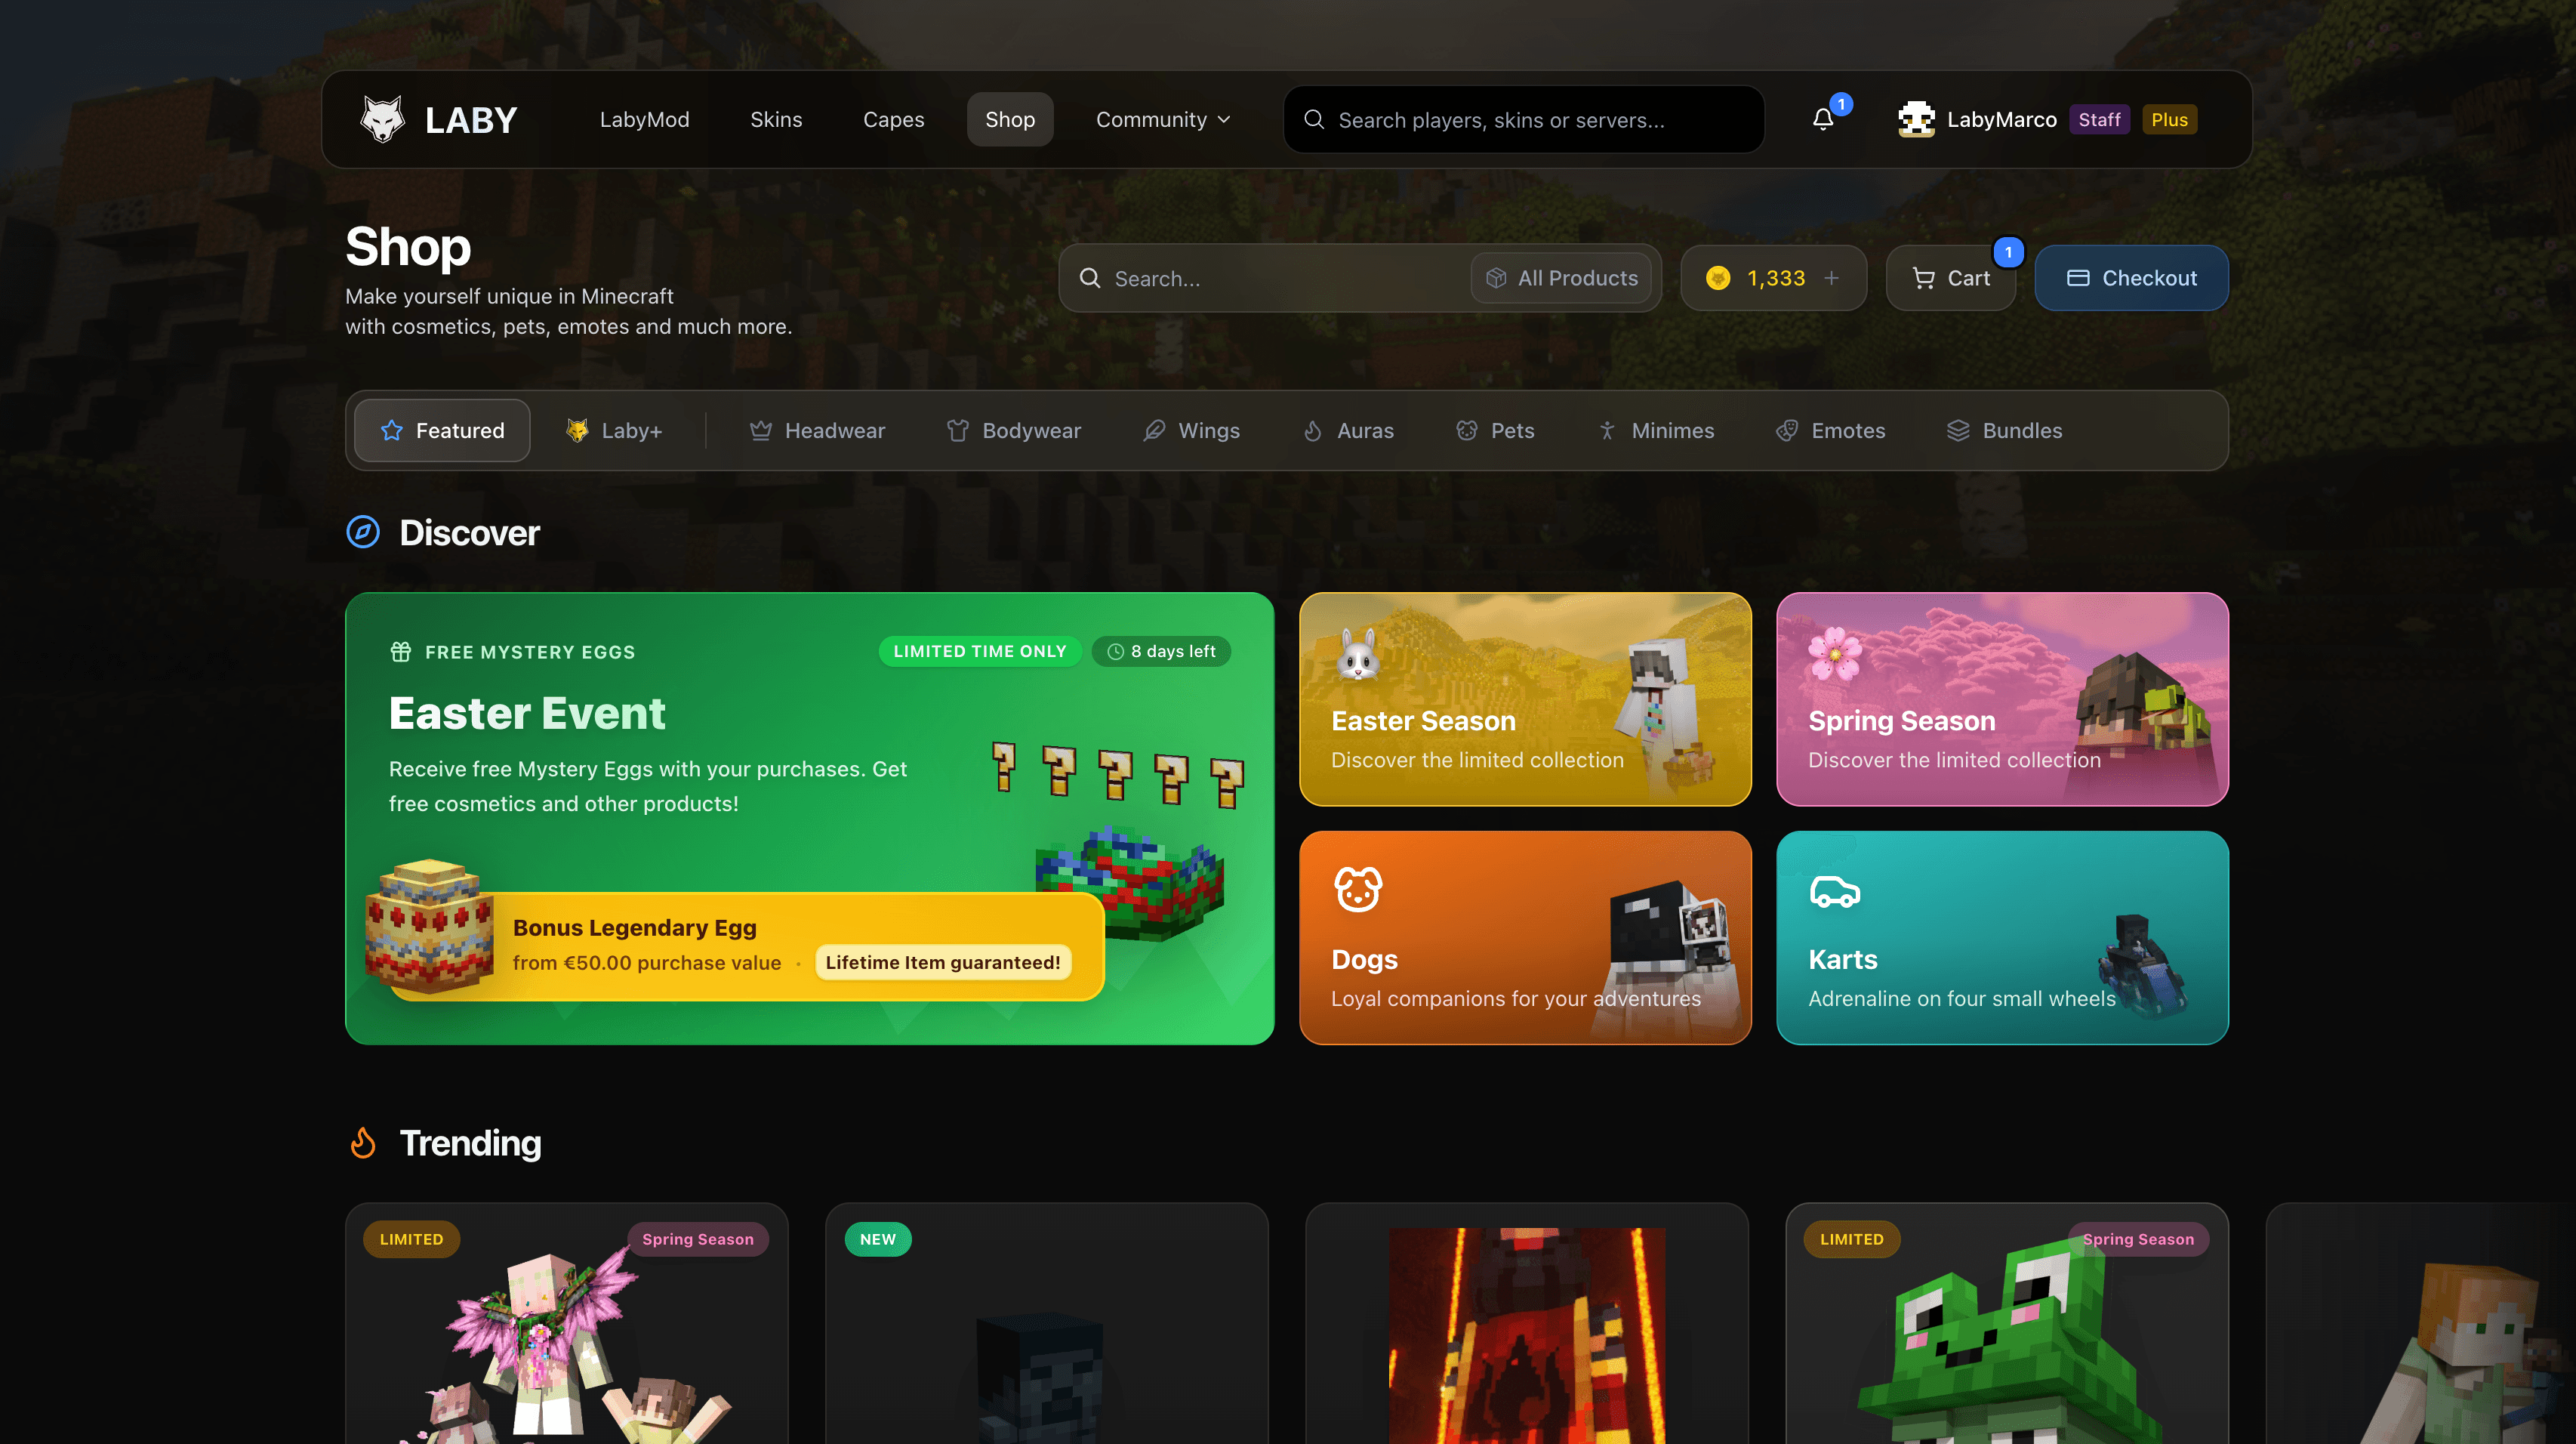
Task: Open the Capes page
Action: [893, 120]
